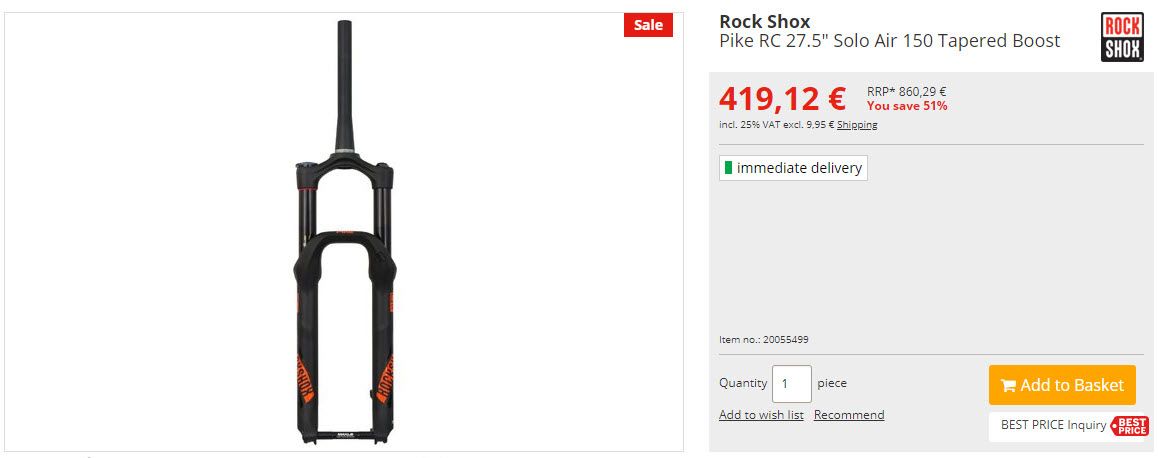Add item to wish list
This screenshot has width=1158, height=458.
tap(761, 415)
